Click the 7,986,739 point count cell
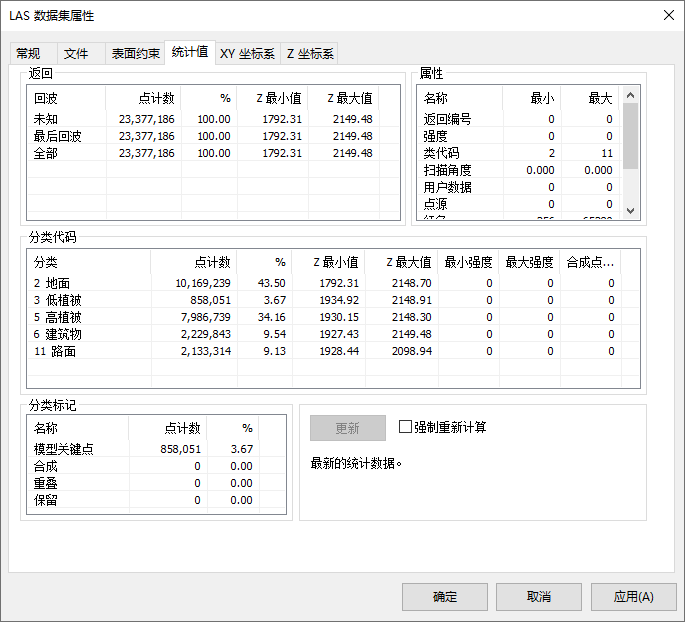685x622 pixels. (x=206, y=317)
